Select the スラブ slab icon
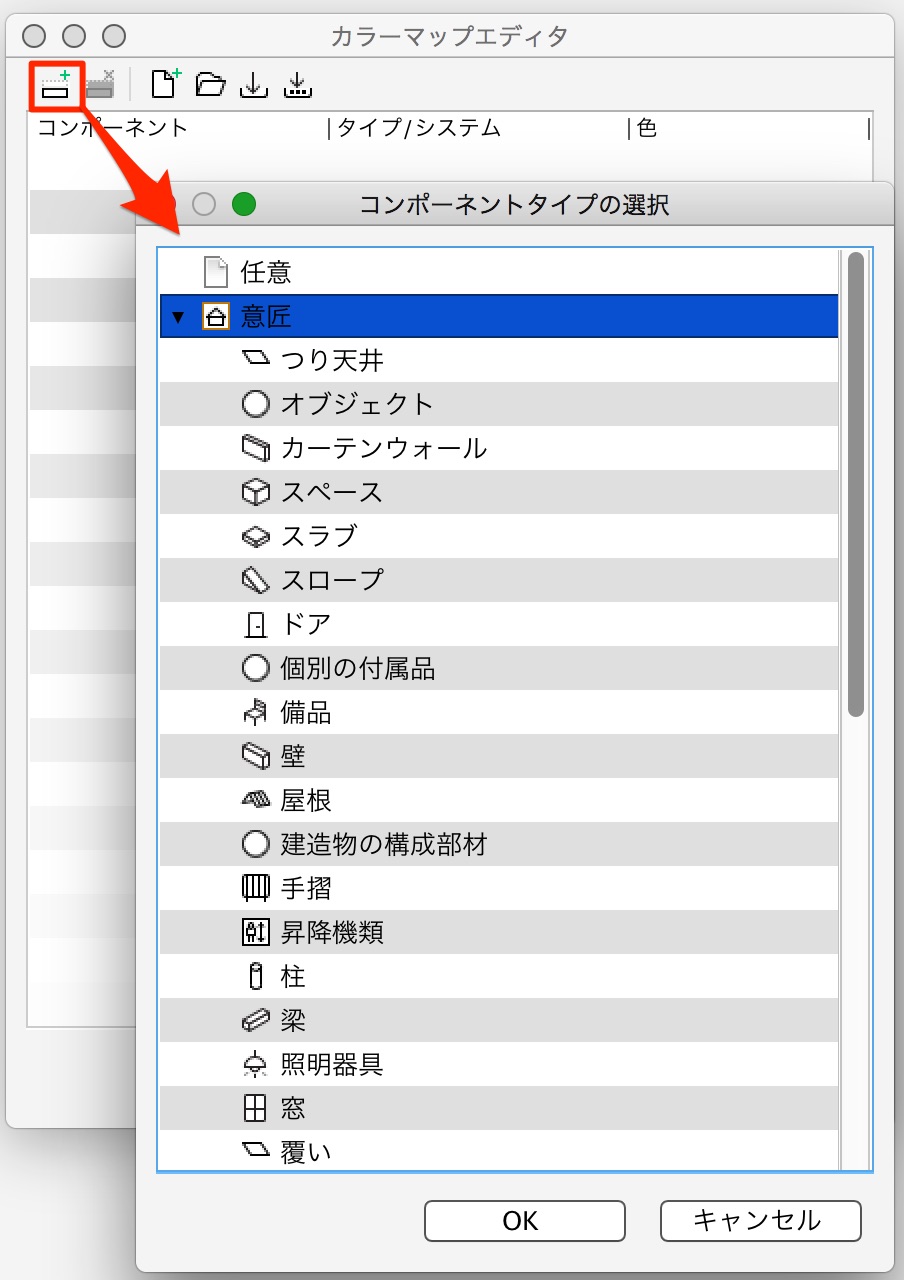The width and height of the screenshot is (904, 1280). 256,536
